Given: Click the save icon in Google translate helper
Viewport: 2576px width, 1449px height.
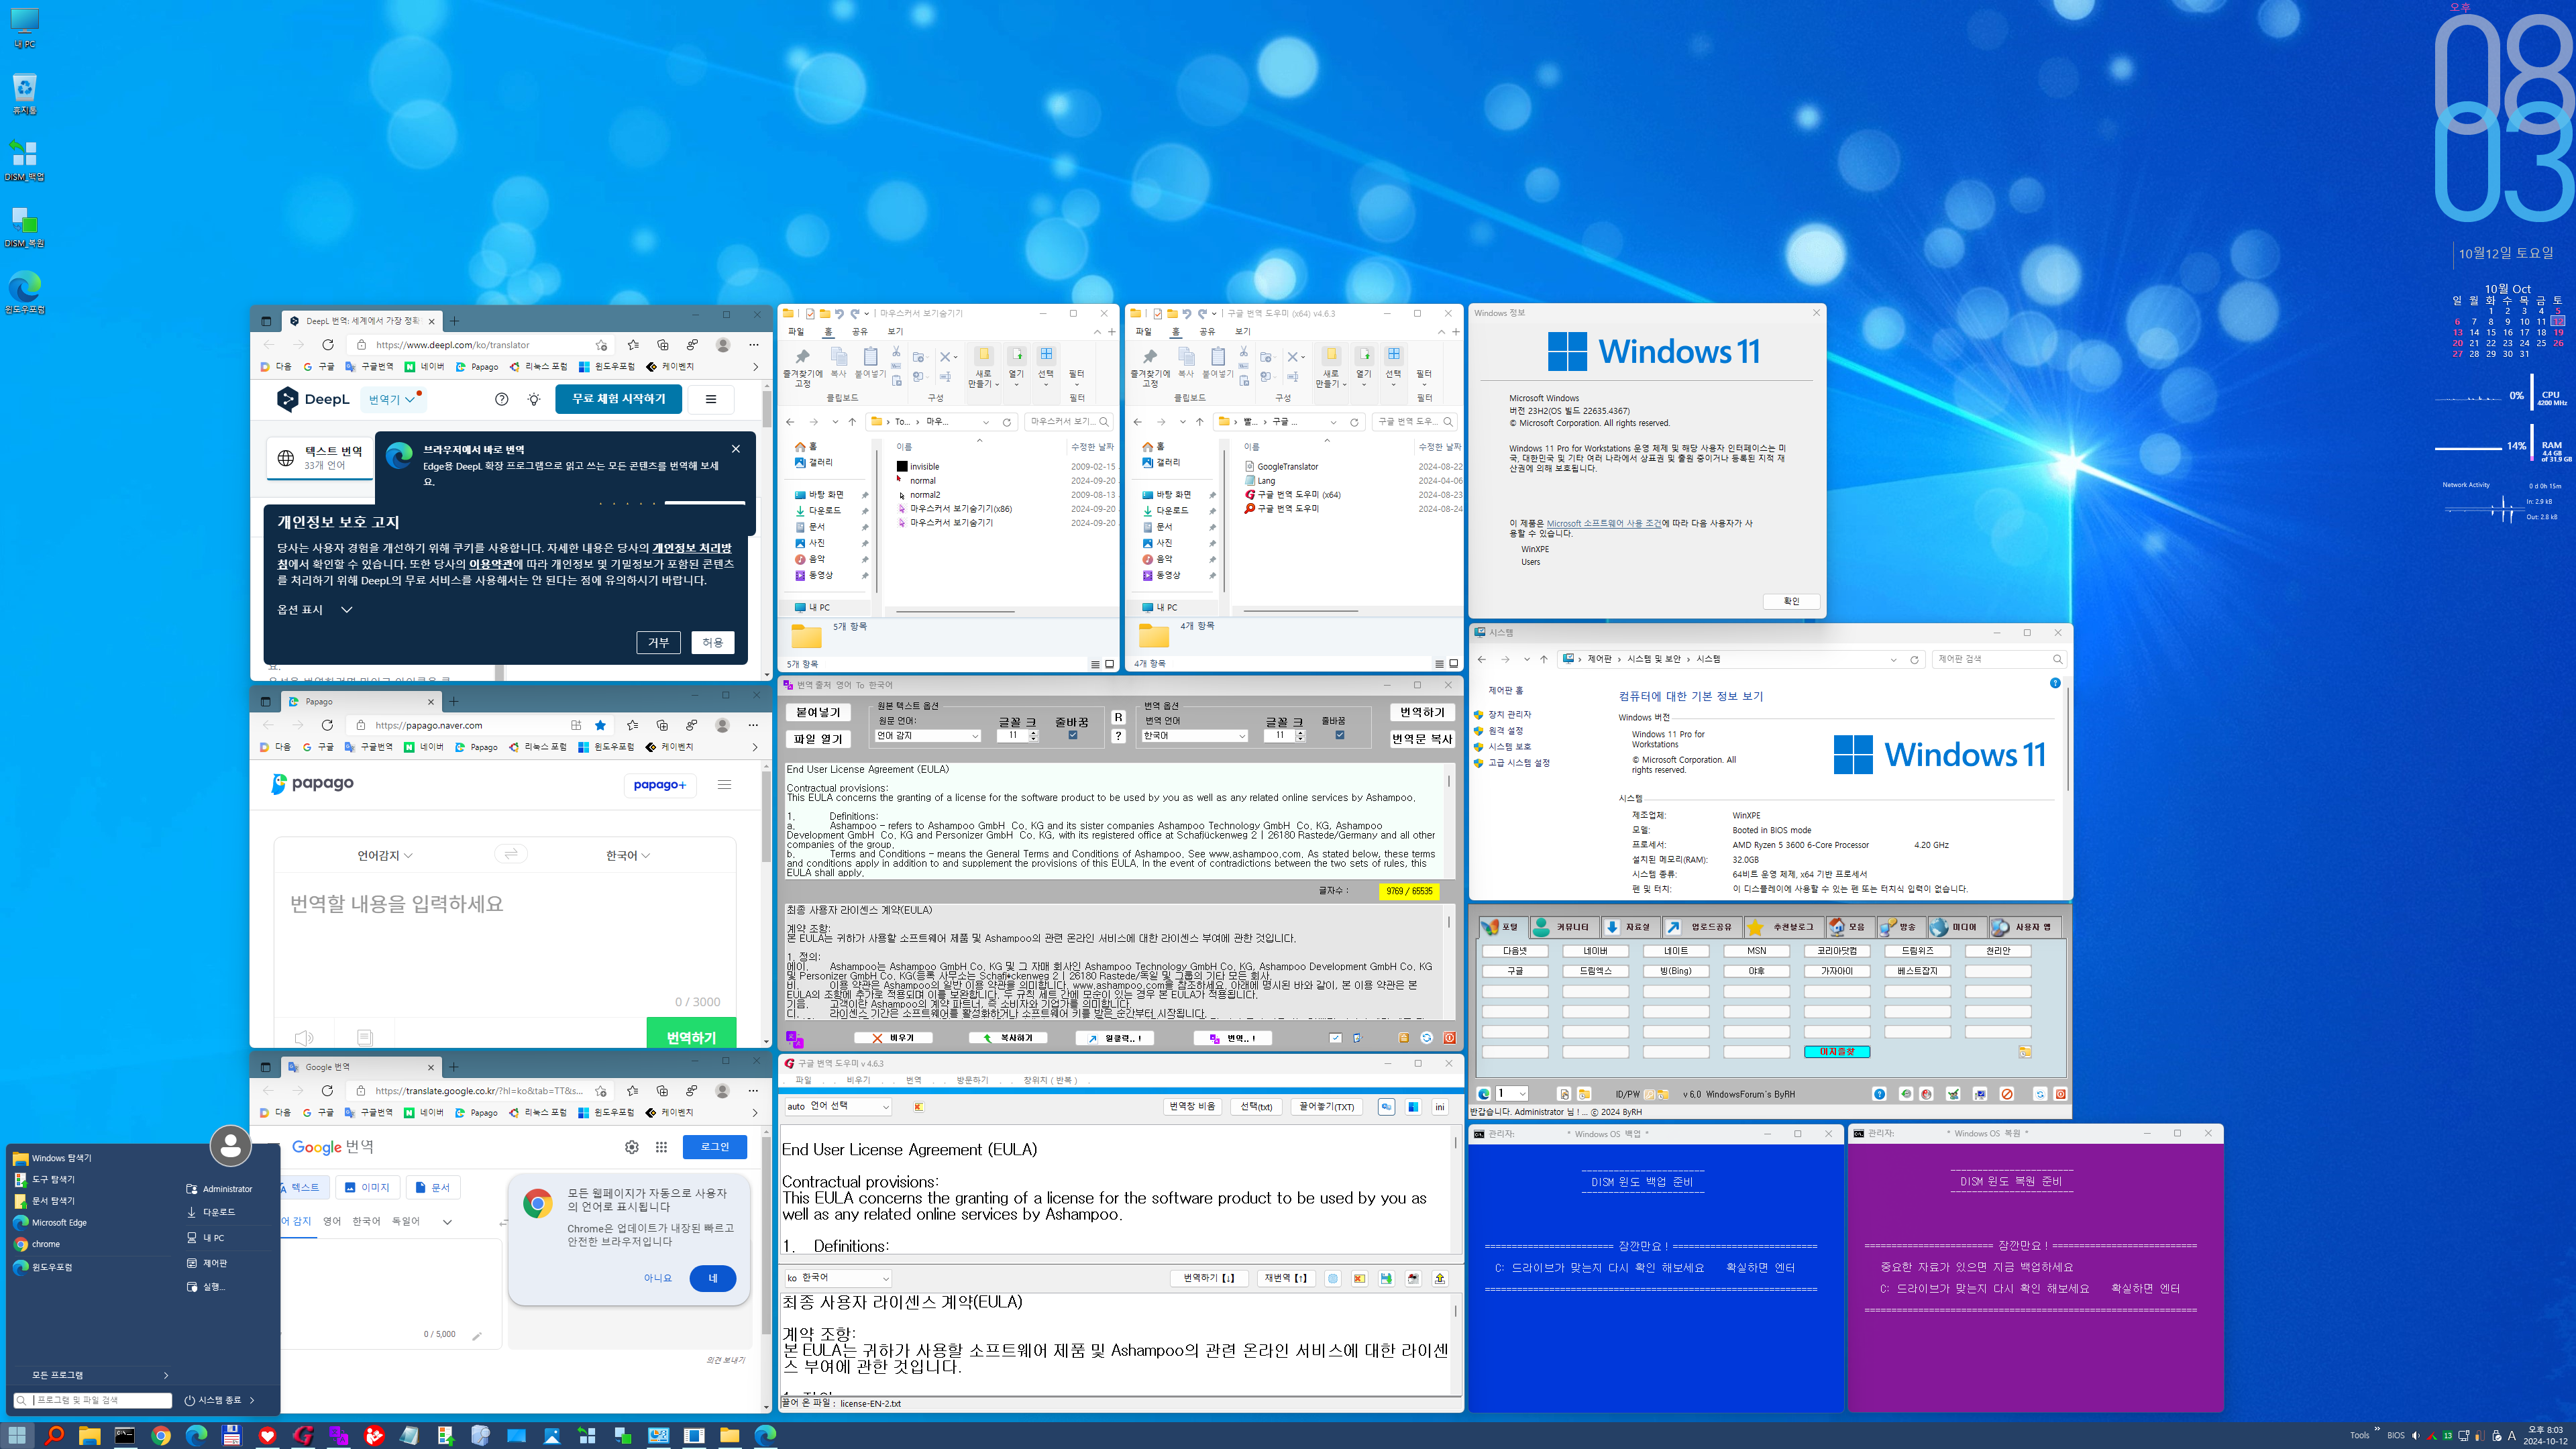Looking at the screenshot, I should click(1386, 1278).
